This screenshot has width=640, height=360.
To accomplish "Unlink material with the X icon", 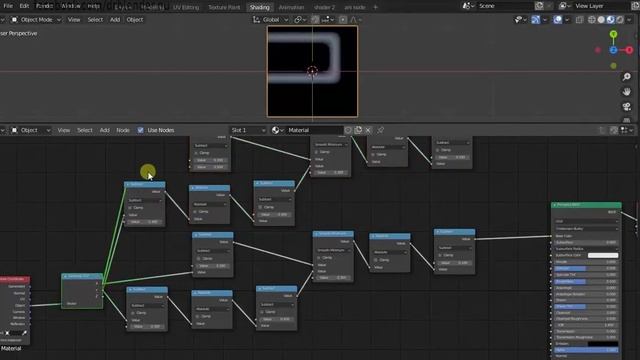I will [x=368, y=130].
